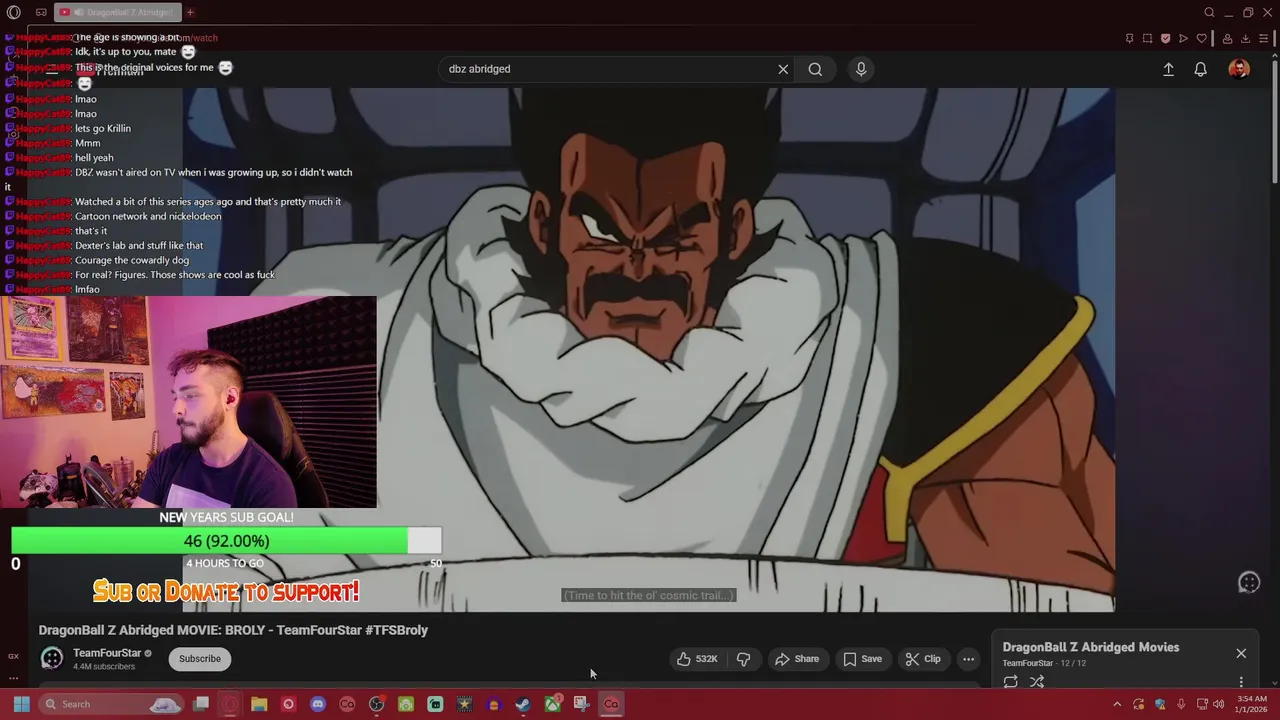
Task: Open a new browser tab
Action: pyautogui.click(x=190, y=12)
